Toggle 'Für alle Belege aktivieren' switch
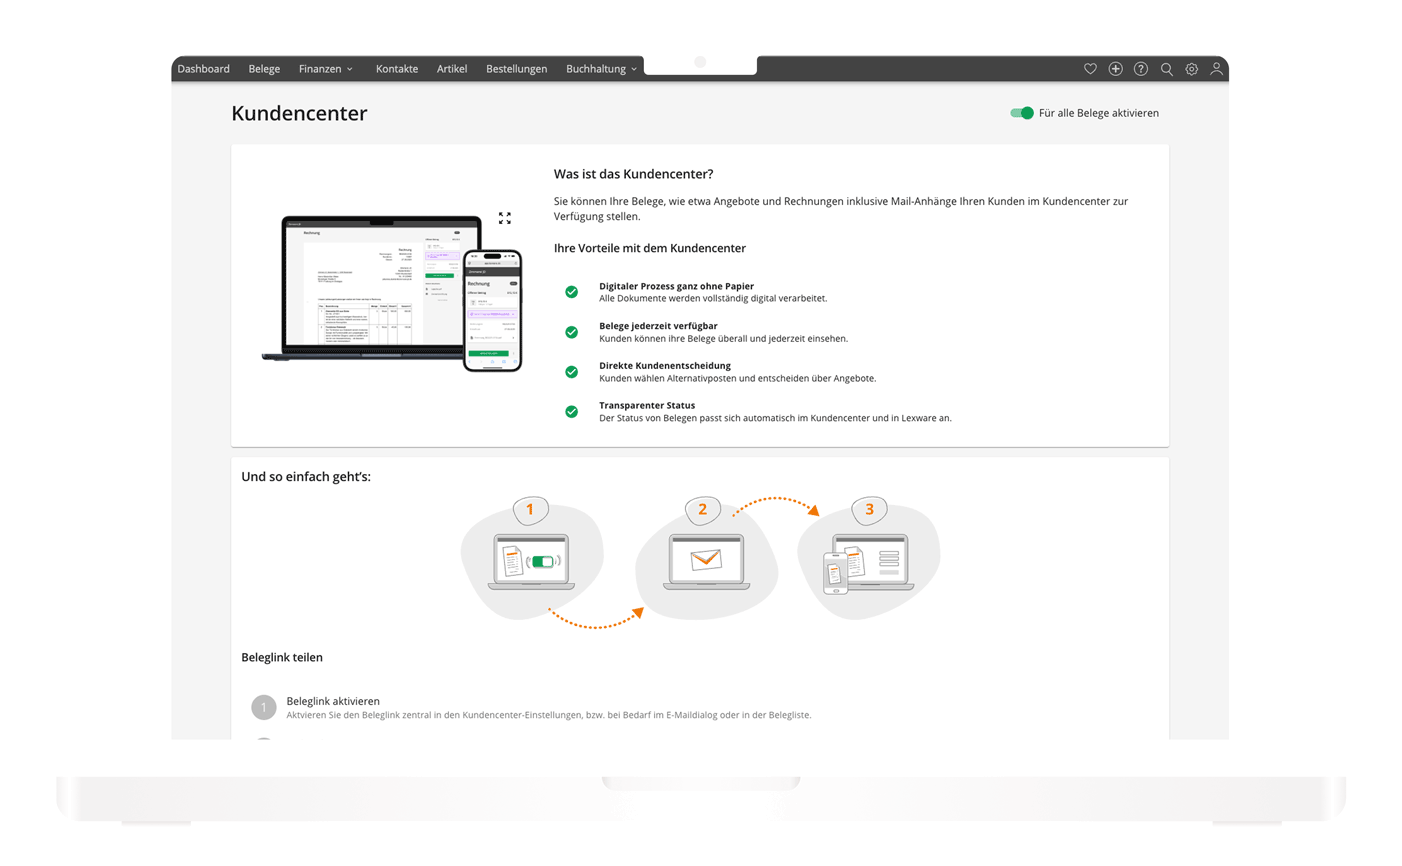 point(1021,113)
